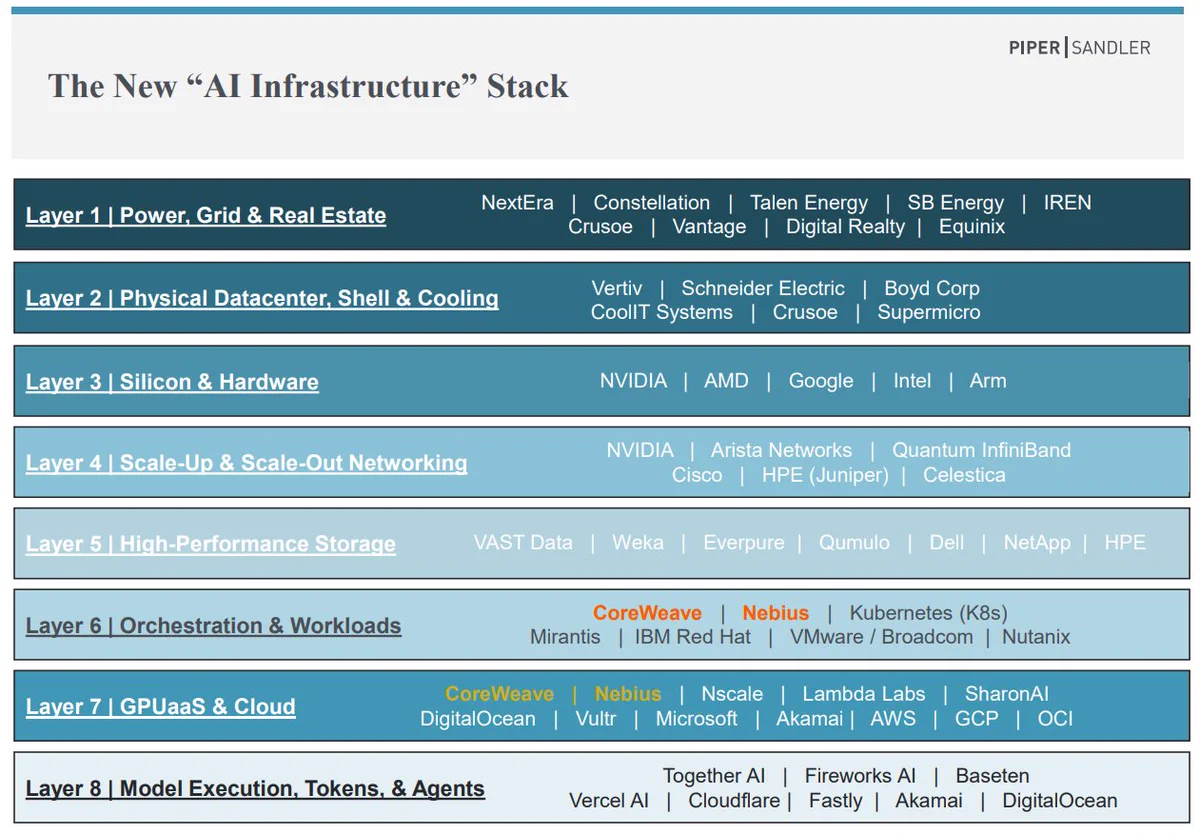This screenshot has width=1200, height=834.
Task: Click Equinix
Action: coord(972,227)
